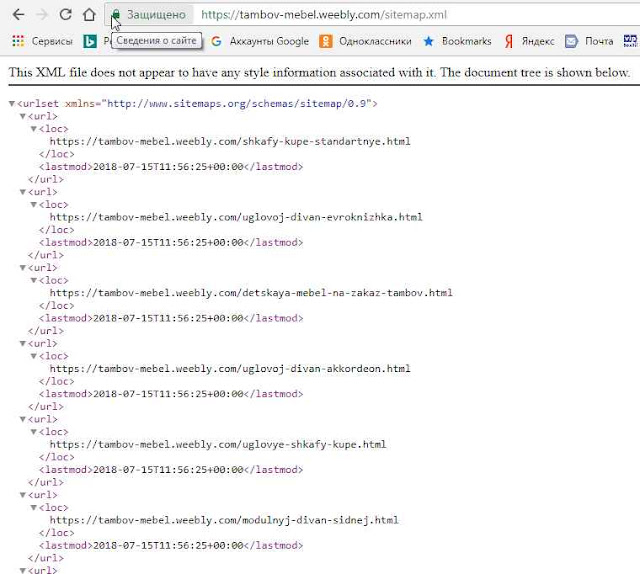Open the Сервисы apps bookmark
Screen dimensions: 640x574
[x=43, y=41]
